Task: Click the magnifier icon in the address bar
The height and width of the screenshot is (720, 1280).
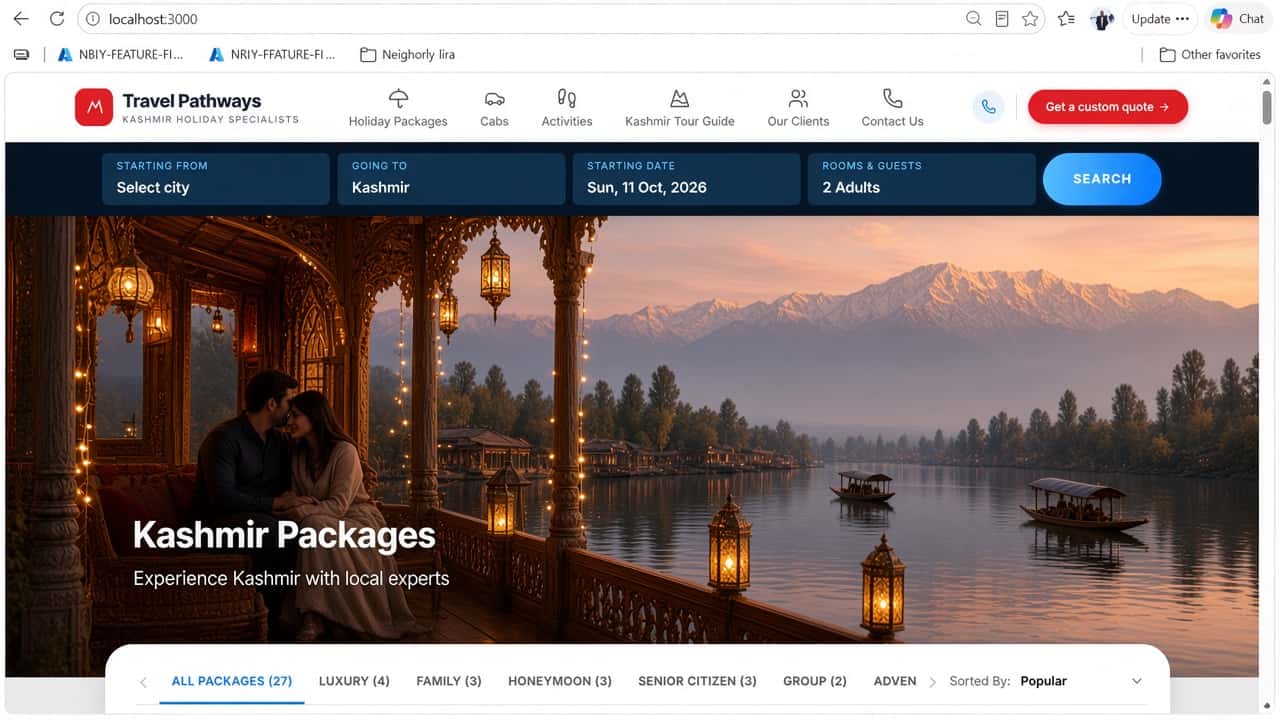Action: (973, 19)
